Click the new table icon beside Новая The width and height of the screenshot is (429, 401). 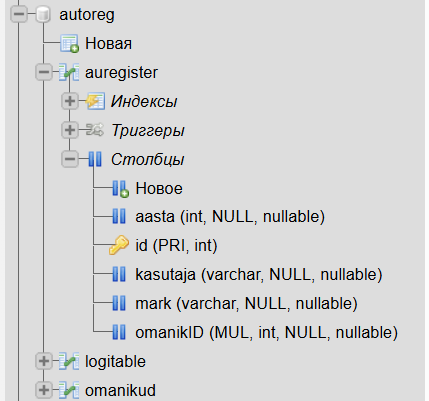click(x=69, y=43)
